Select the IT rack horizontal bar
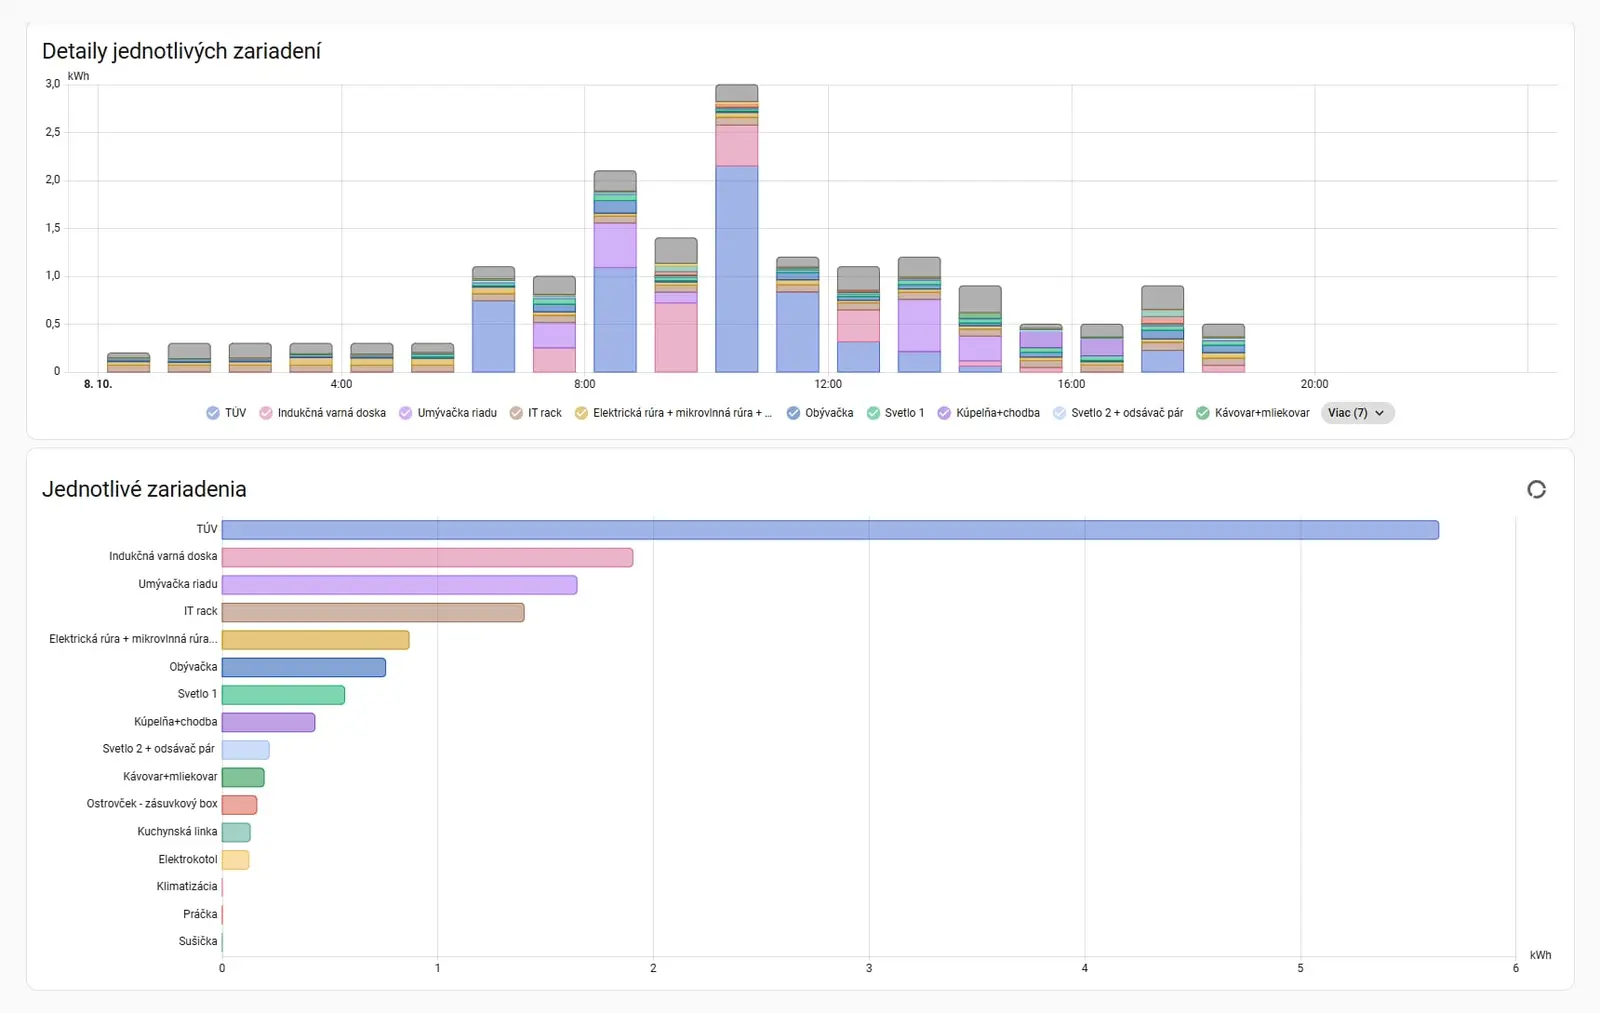This screenshot has width=1600, height=1013. click(373, 612)
